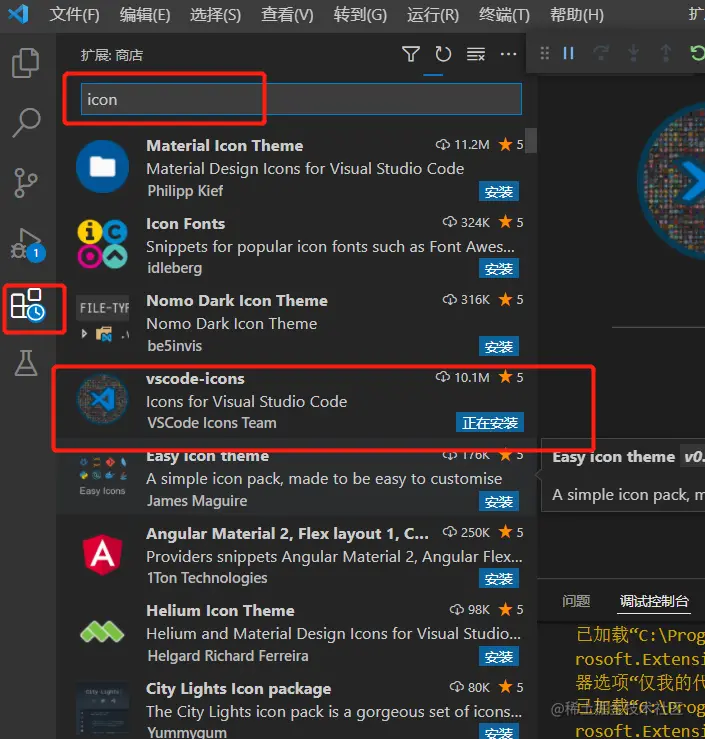
Task: Open Material Icon Theme title
Action: tap(225, 146)
